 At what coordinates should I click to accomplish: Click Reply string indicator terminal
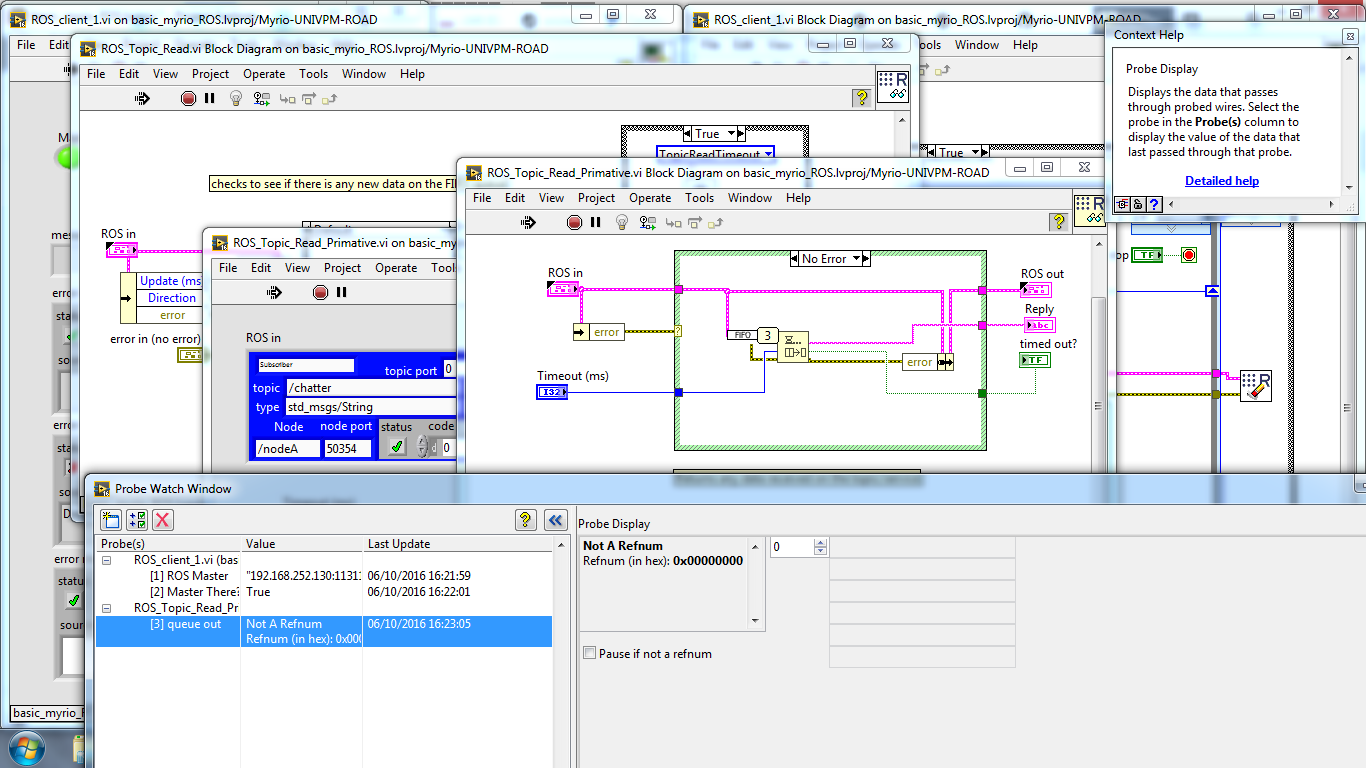pyautogui.click(x=1040, y=325)
